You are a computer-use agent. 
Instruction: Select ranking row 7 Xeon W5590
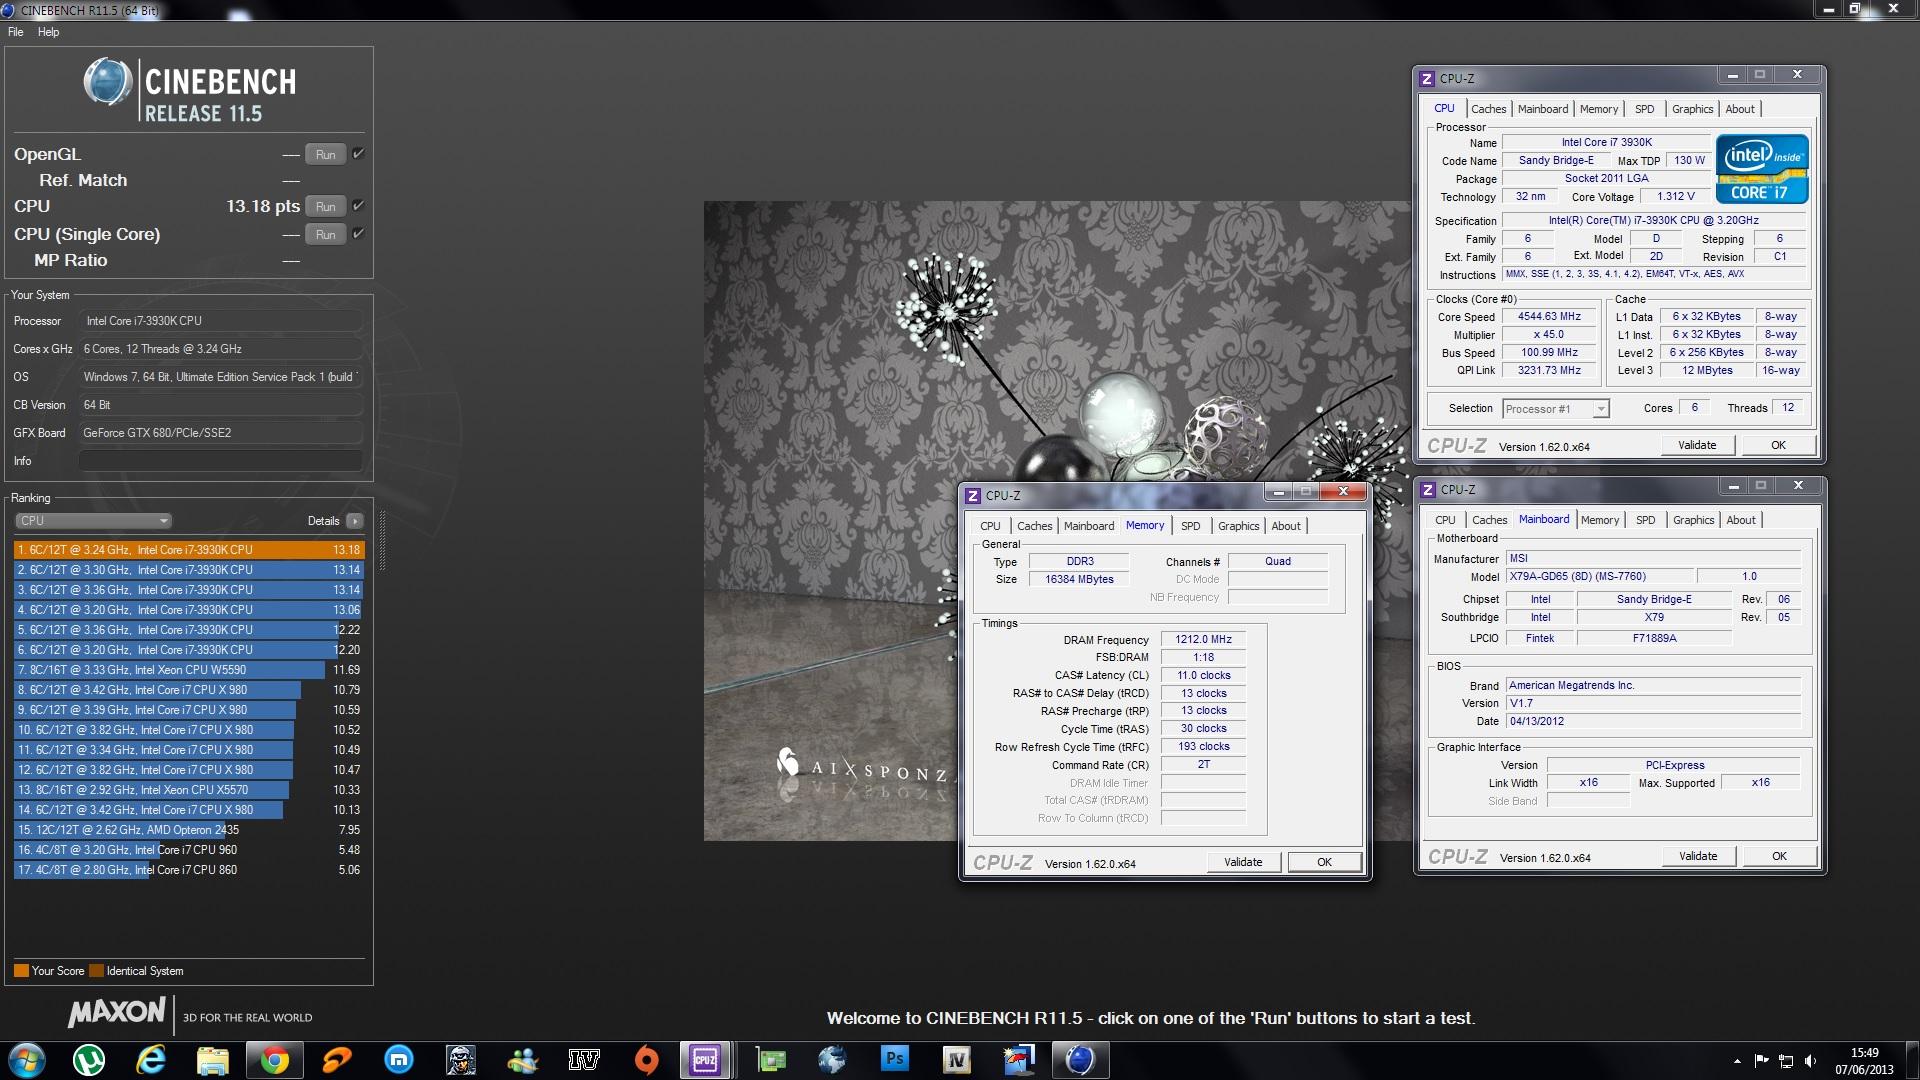[x=189, y=670]
